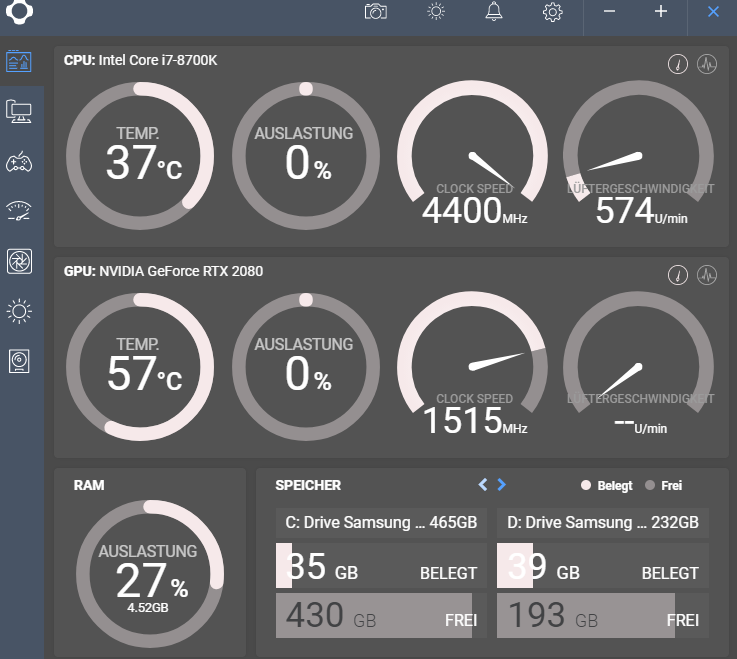
Task: Click the CPU: Intel Core i7-8700K title
Action: pyautogui.click(x=141, y=60)
